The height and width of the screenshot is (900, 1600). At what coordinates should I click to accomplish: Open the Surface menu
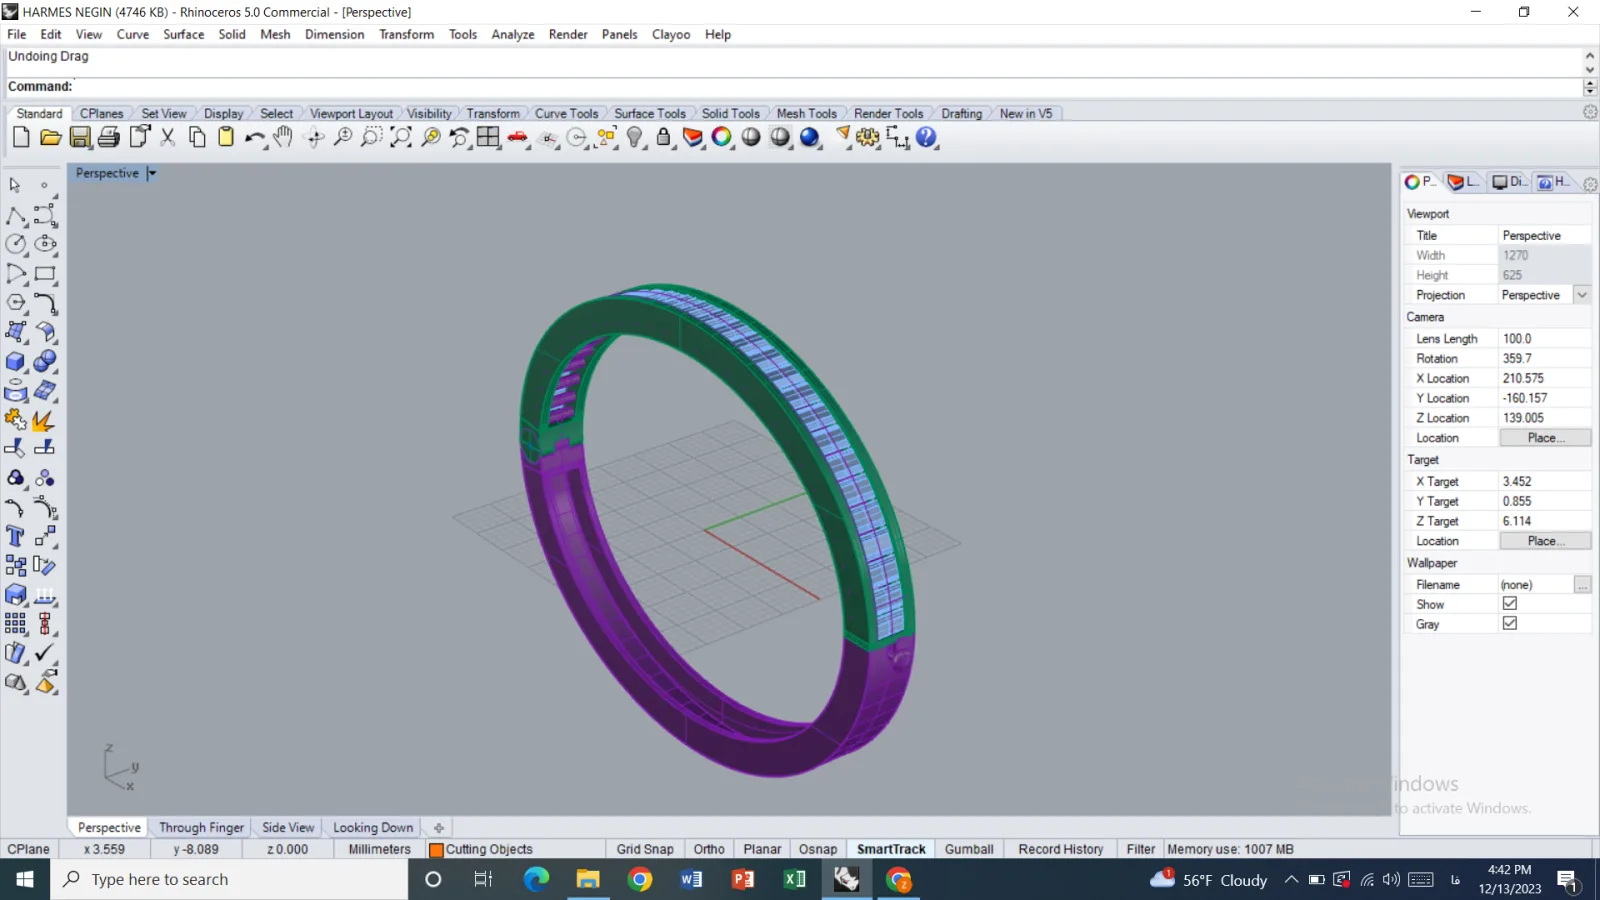(184, 34)
